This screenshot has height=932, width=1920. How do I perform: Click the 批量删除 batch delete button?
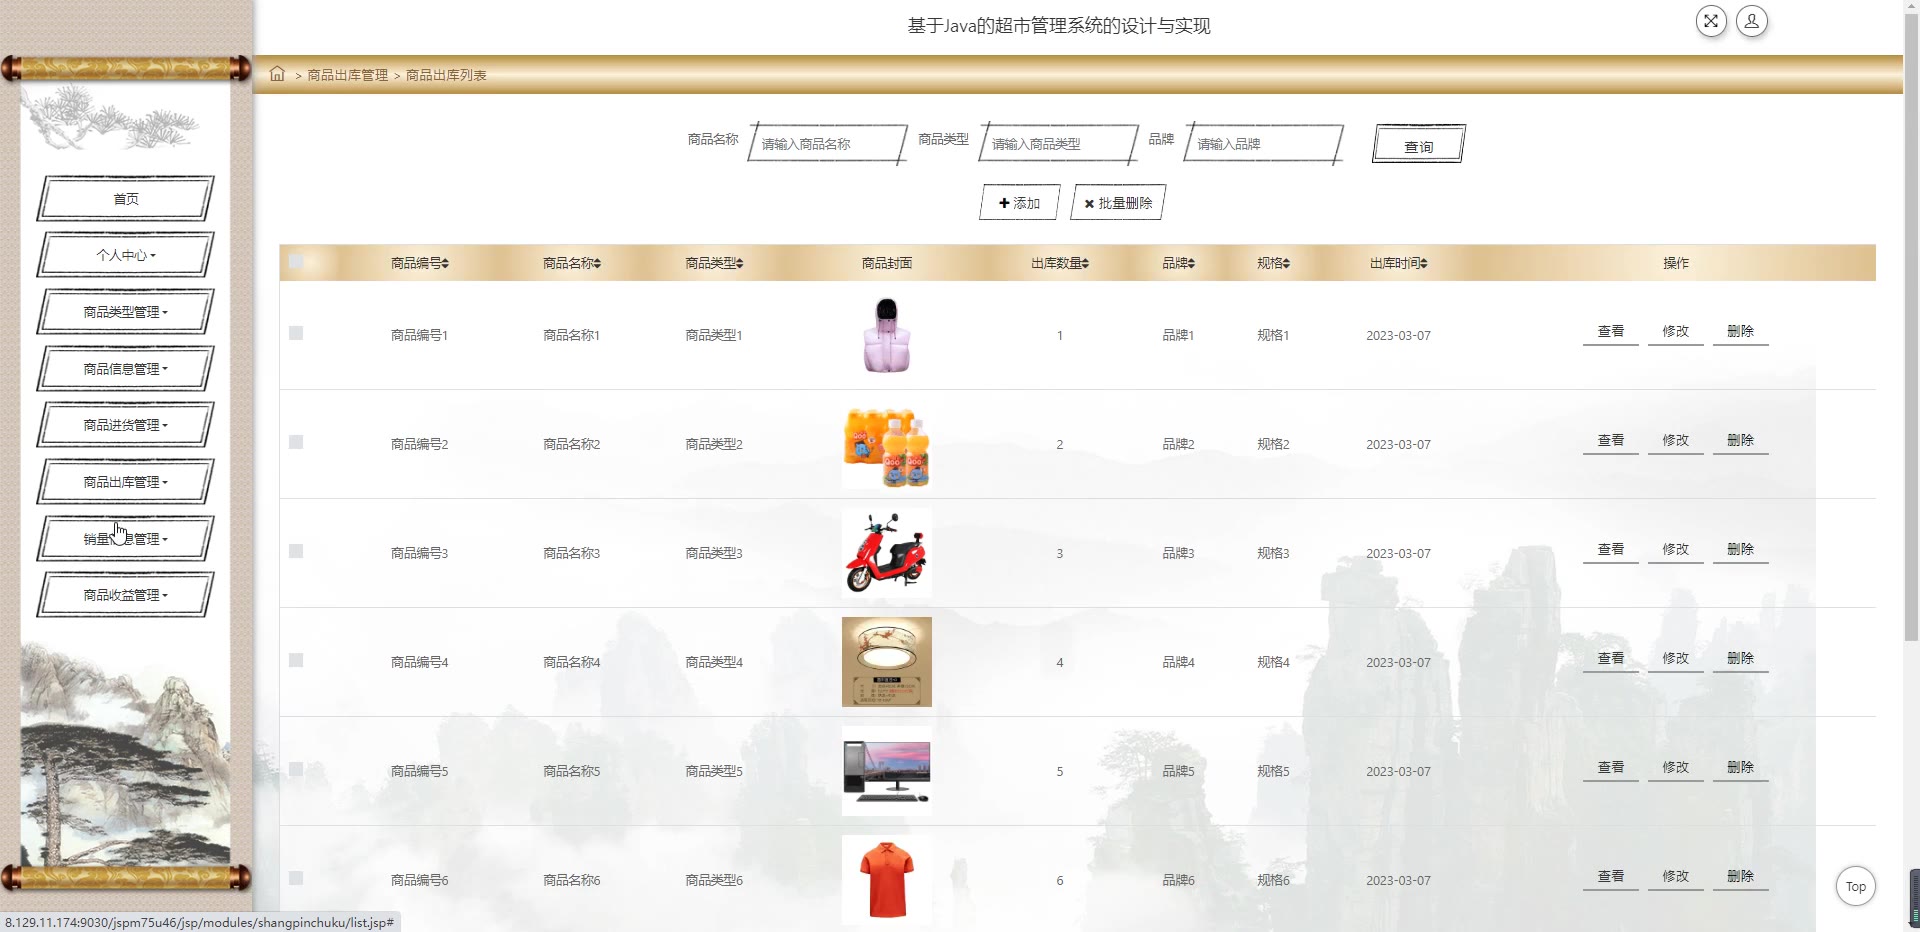coord(1118,203)
